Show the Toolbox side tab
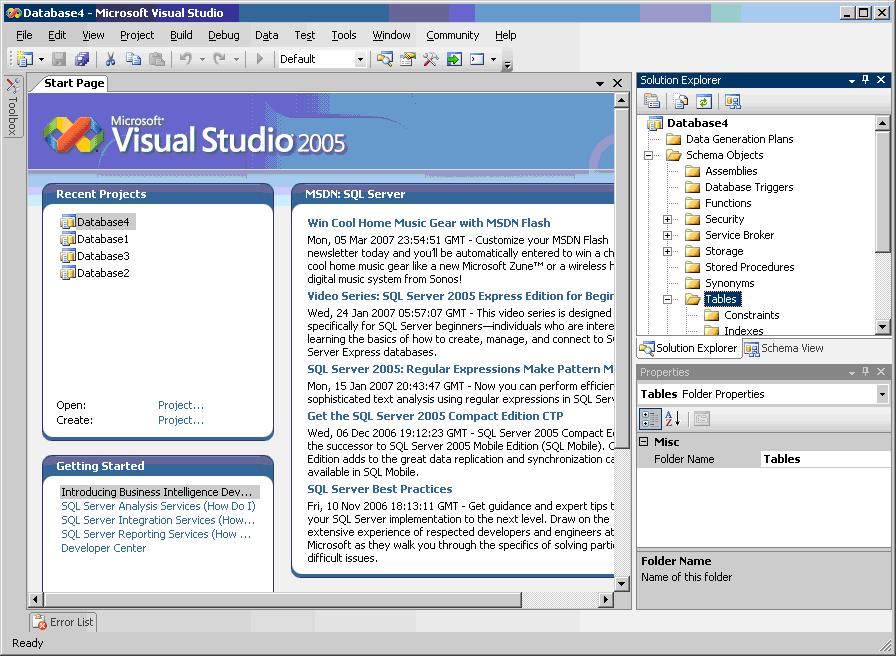 tap(13, 107)
